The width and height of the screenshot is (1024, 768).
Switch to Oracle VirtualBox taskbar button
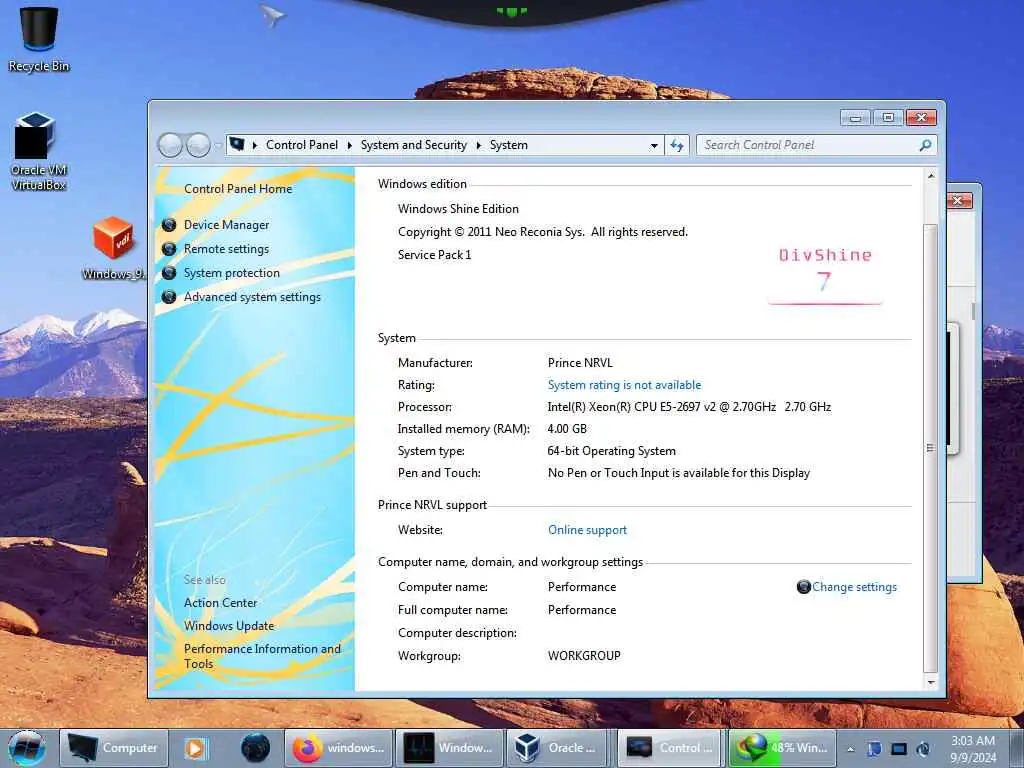point(557,748)
